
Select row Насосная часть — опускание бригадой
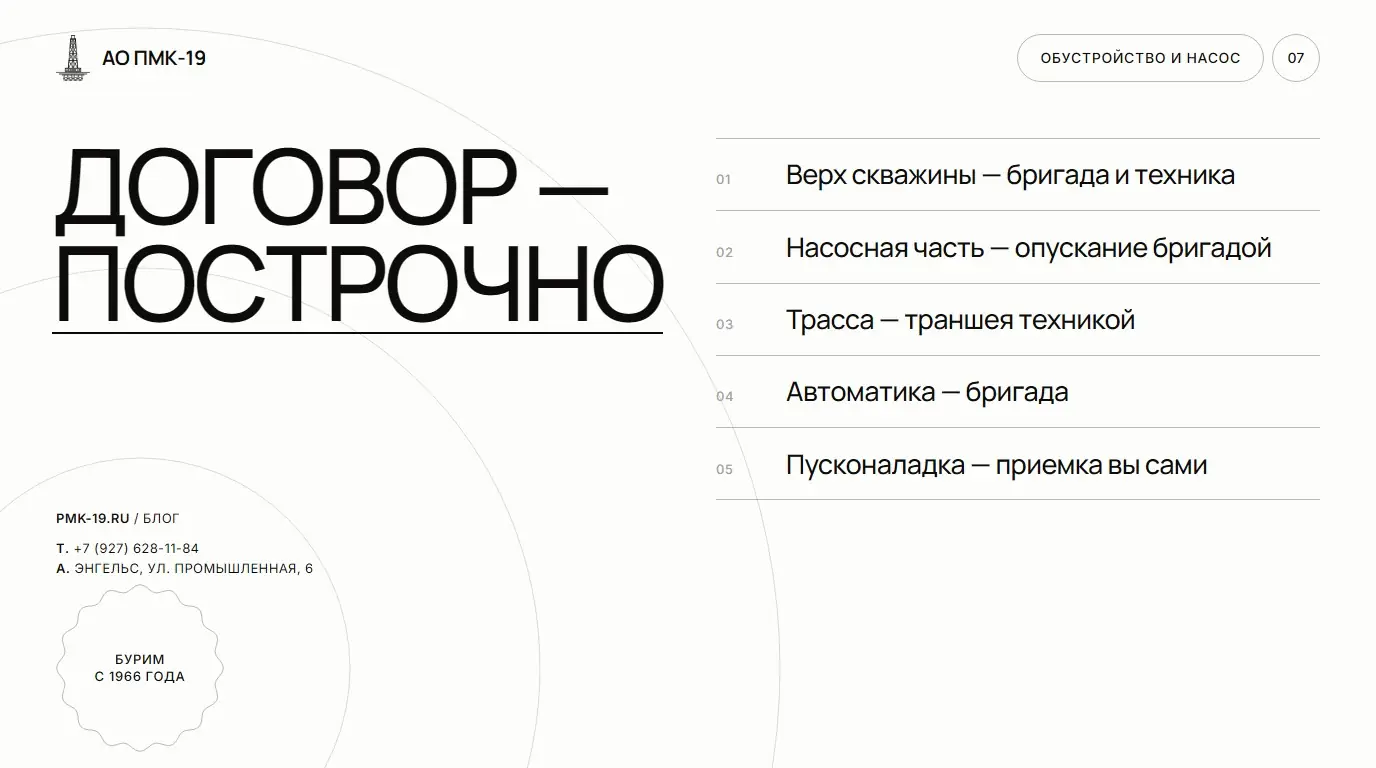click(x=1018, y=247)
